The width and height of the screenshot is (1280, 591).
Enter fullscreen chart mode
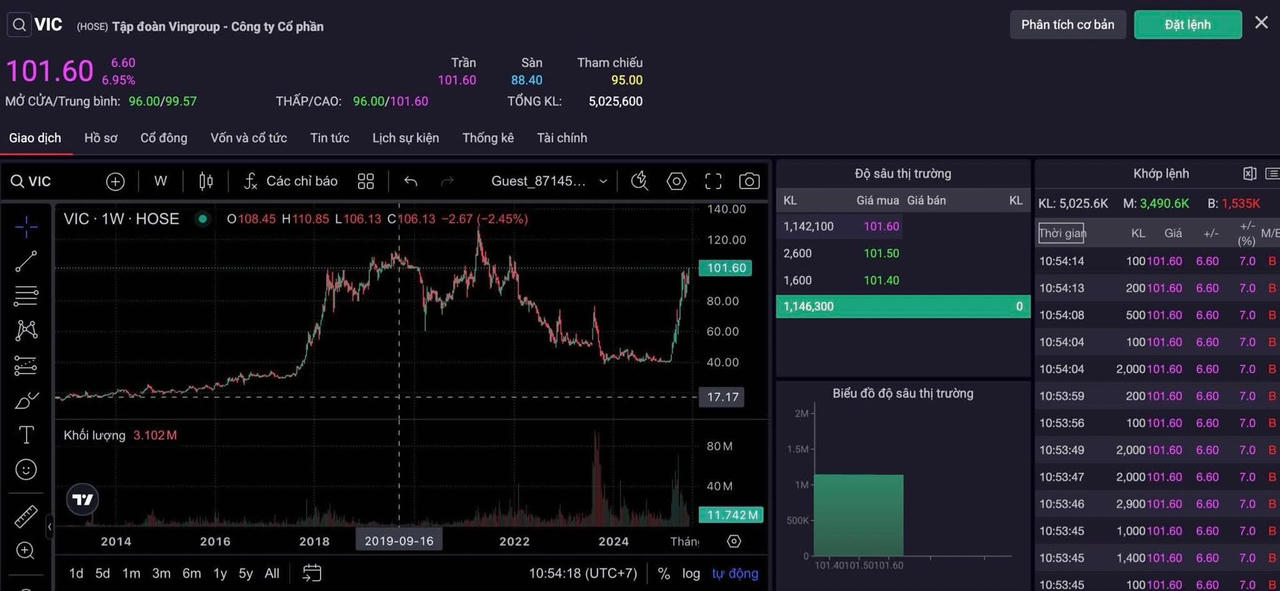point(713,181)
